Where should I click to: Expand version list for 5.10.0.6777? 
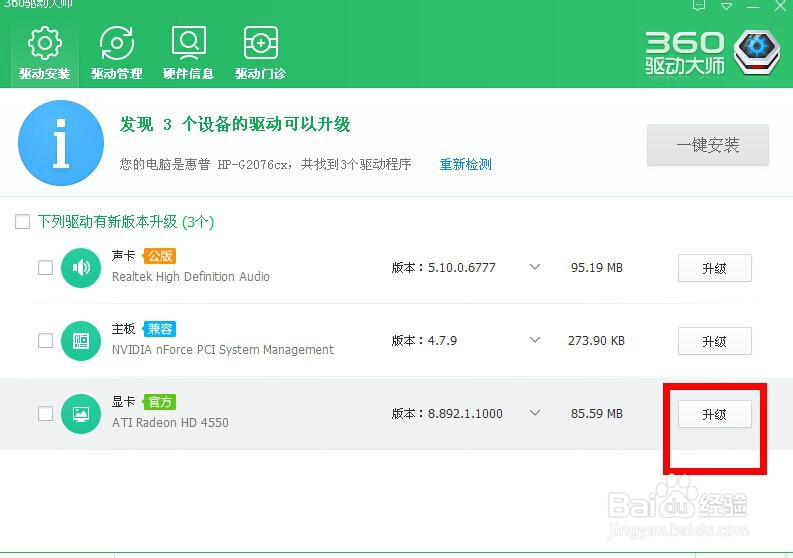pyautogui.click(x=535, y=267)
